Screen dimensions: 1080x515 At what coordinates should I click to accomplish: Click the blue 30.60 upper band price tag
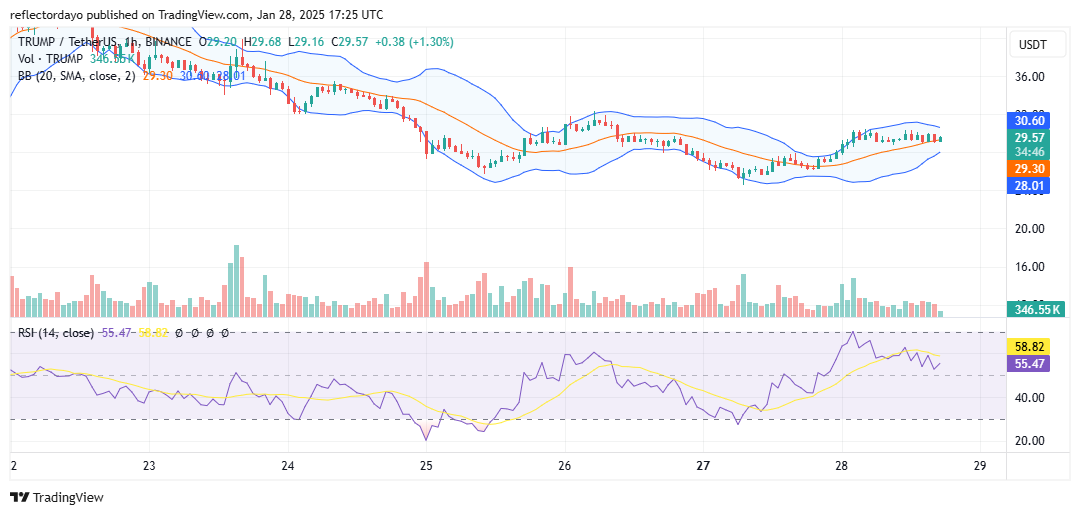pos(1030,120)
